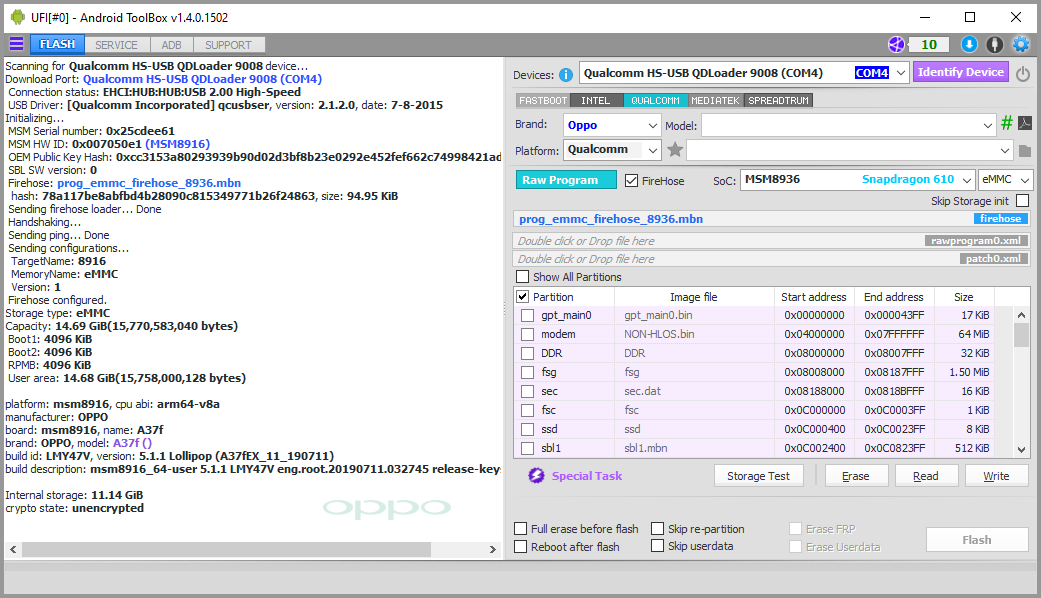Screen dimensions: 1041x598
Task: Open the firmware folder browse icon
Action: click(1025, 151)
